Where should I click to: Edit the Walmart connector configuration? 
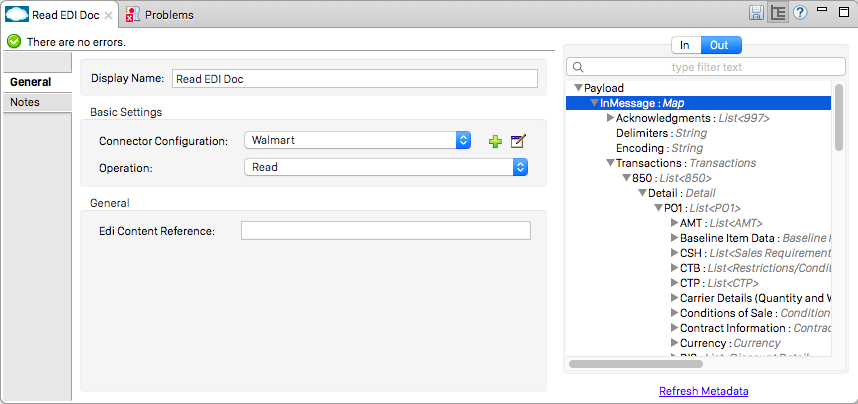point(518,141)
